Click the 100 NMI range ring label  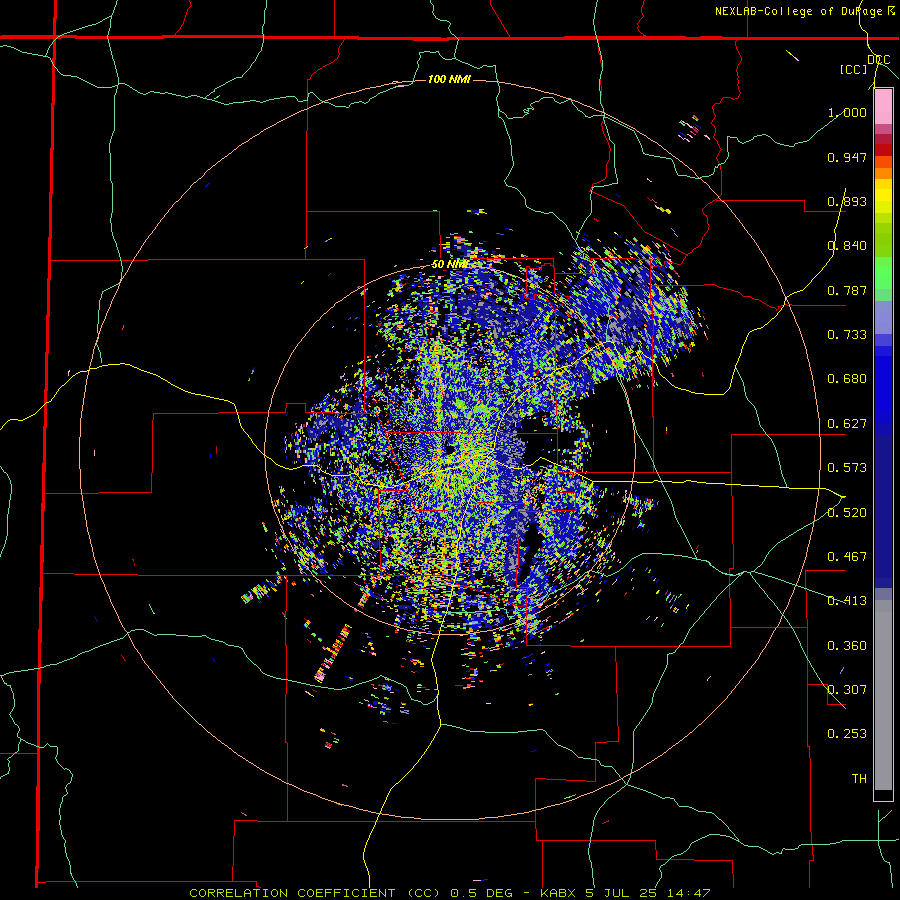(x=449, y=79)
